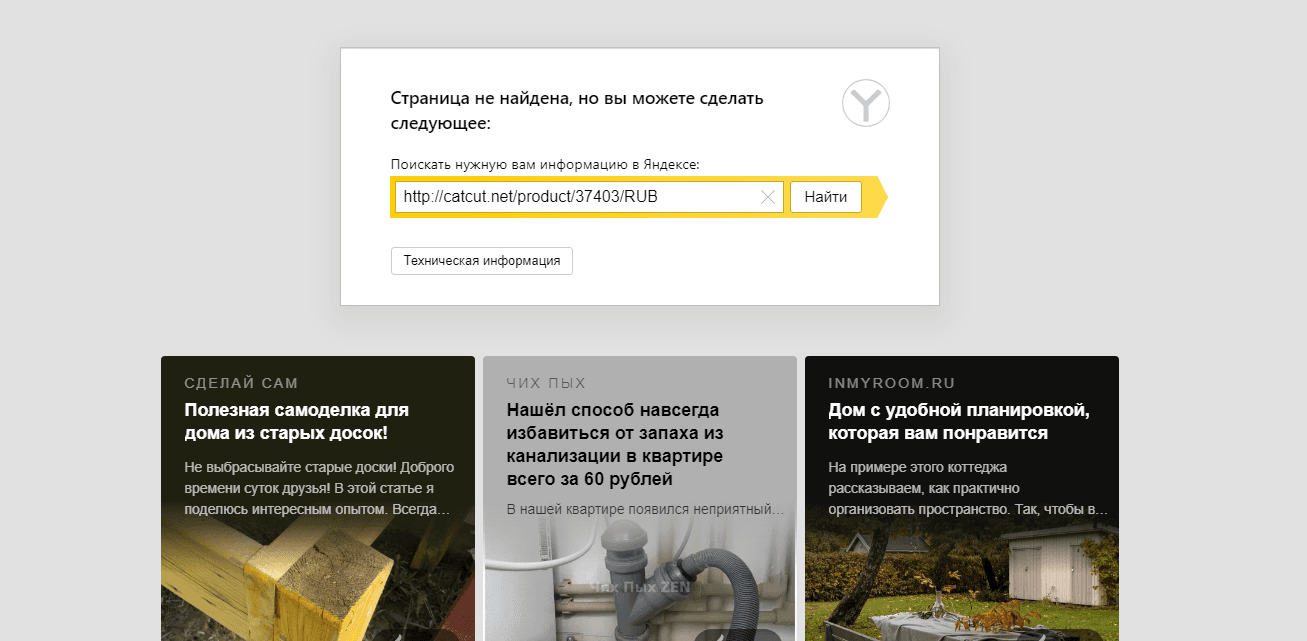Screen dimensions: 1307x641
Task: Click the 'Не выбрасывайте старые доски' description text
Action: pos(319,488)
